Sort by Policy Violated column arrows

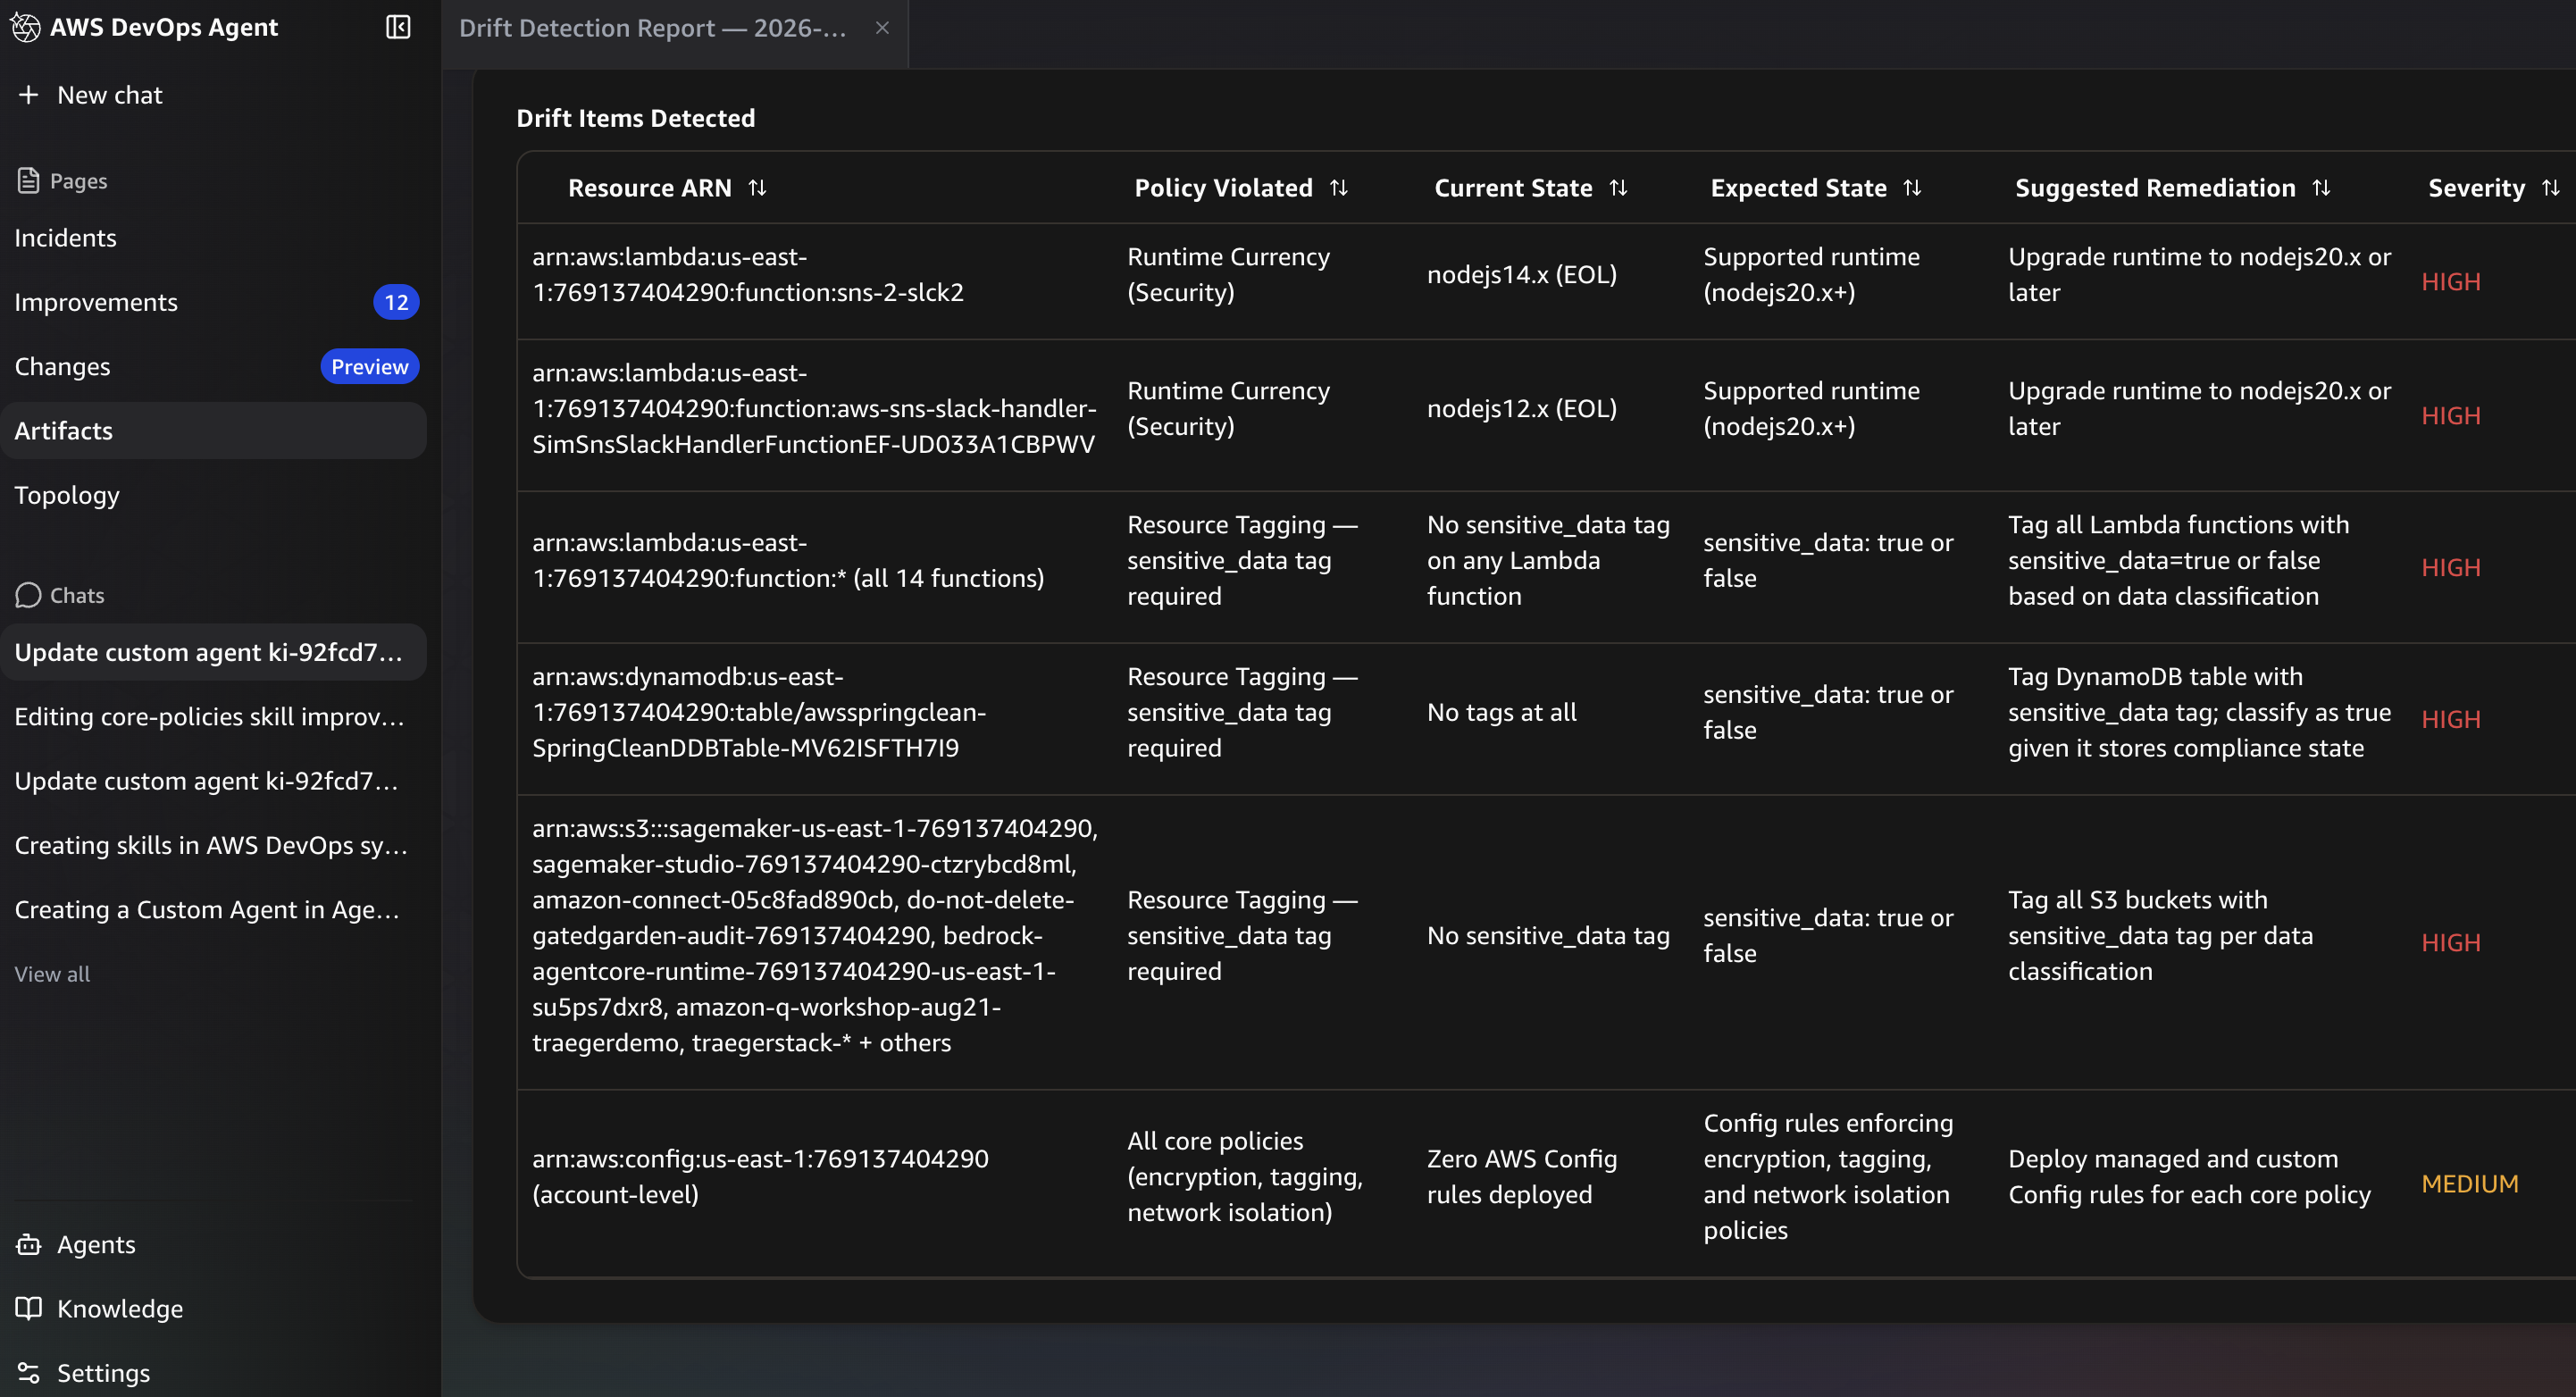point(1339,188)
